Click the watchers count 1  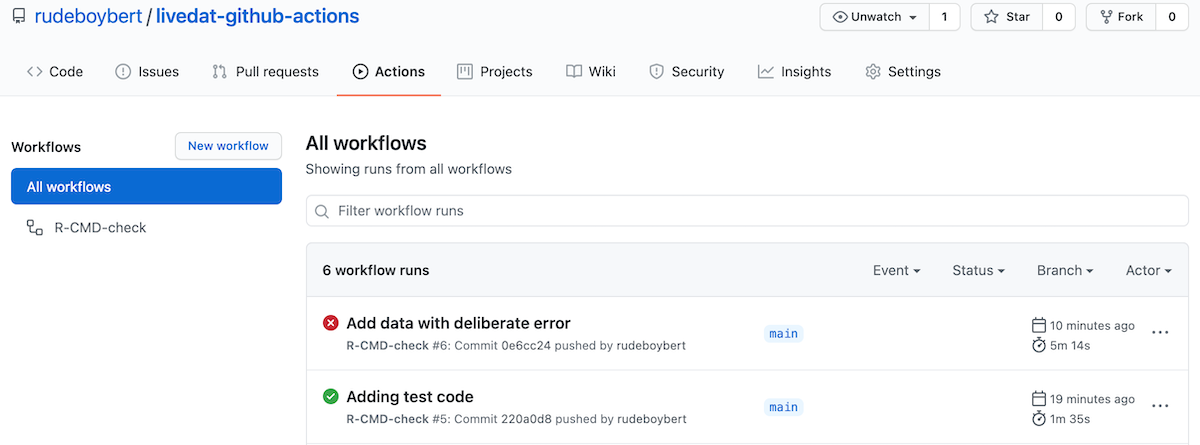coord(944,17)
